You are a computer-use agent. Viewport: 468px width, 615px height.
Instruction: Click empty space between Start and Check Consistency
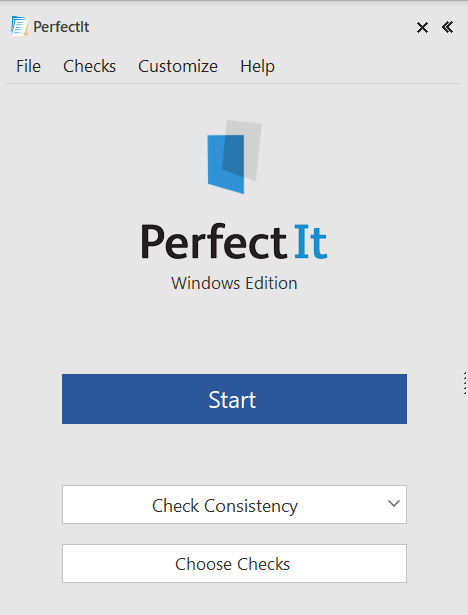pyautogui.click(x=234, y=455)
